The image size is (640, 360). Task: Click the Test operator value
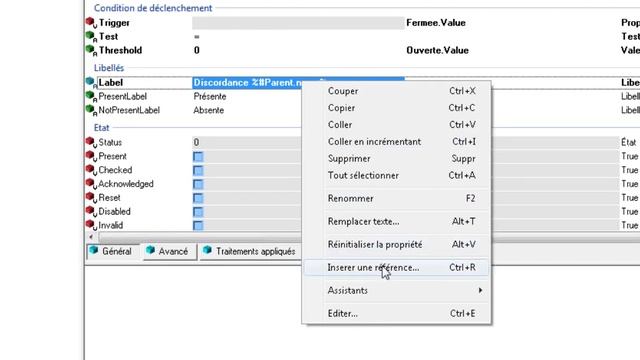(x=197, y=37)
